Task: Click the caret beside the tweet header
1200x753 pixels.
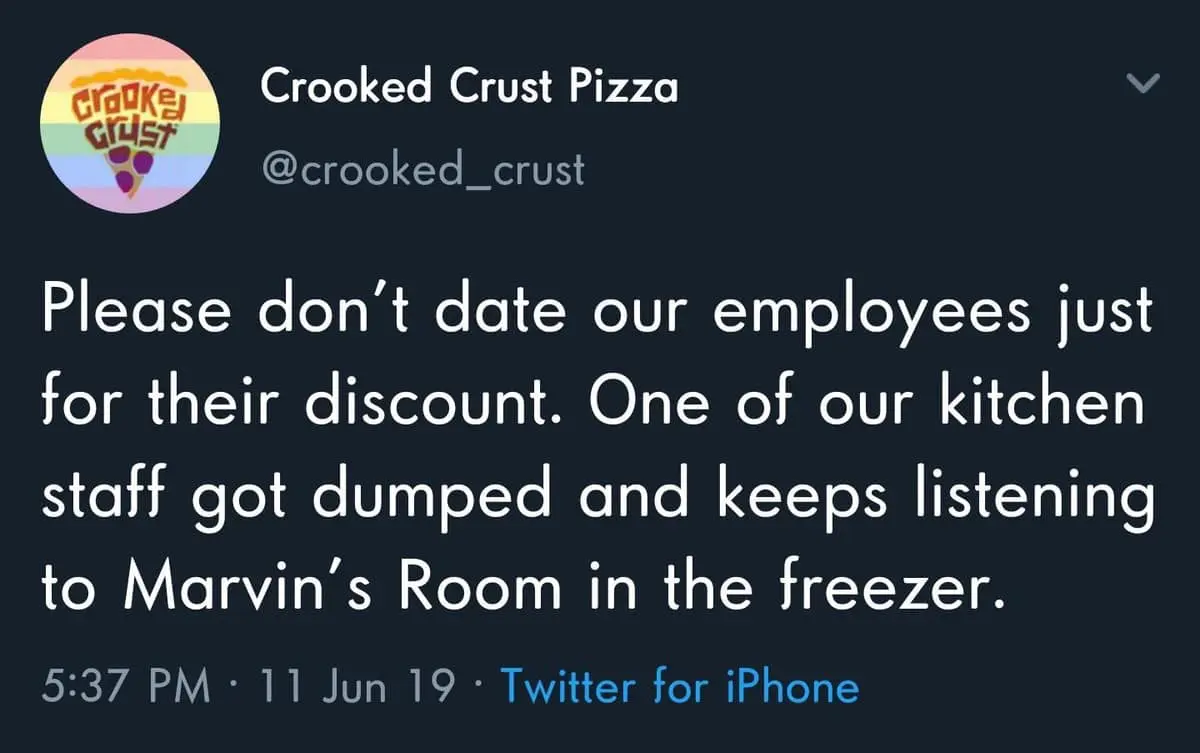Action: pos(1144,85)
